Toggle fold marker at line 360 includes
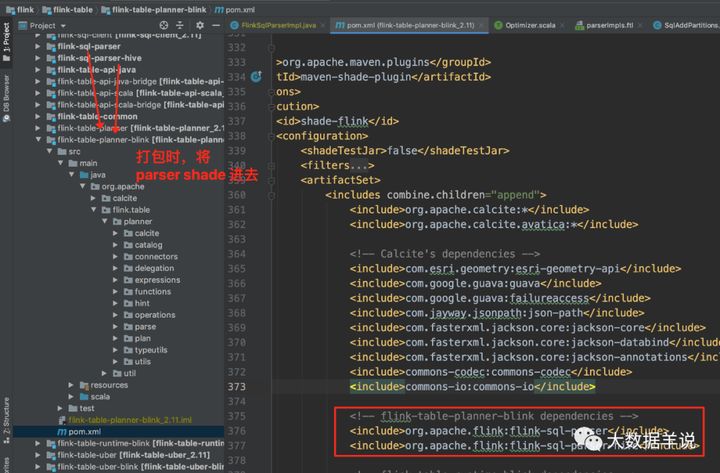720x473 pixels. (x=271, y=196)
